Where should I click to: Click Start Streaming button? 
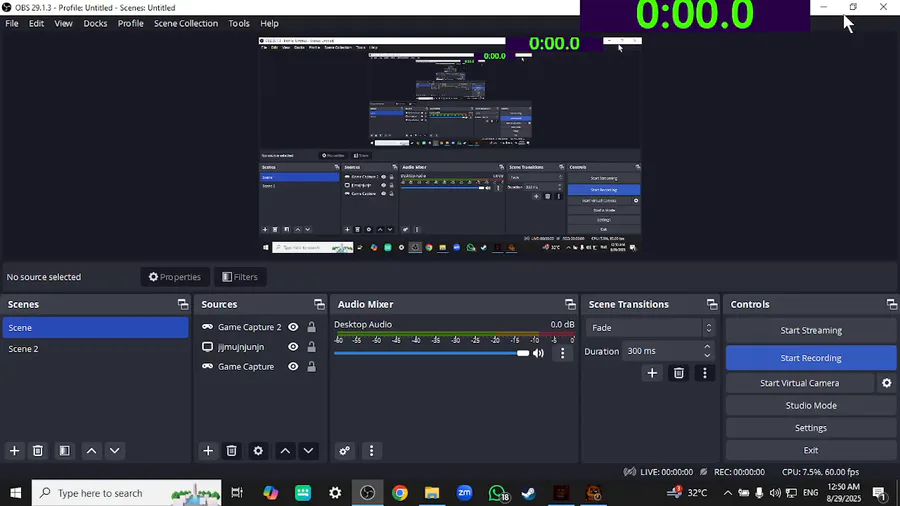point(811,330)
